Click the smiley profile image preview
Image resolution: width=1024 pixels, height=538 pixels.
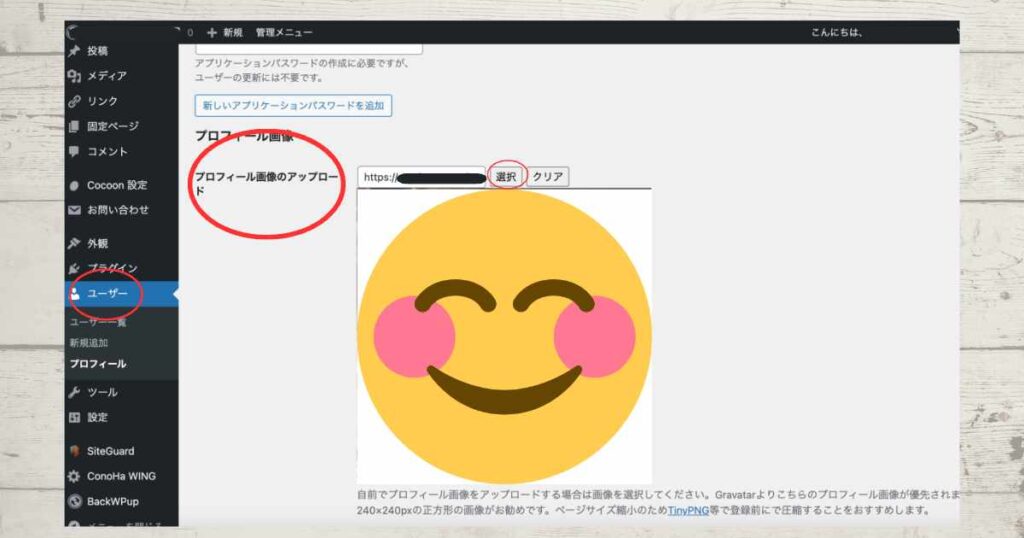click(x=504, y=336)
